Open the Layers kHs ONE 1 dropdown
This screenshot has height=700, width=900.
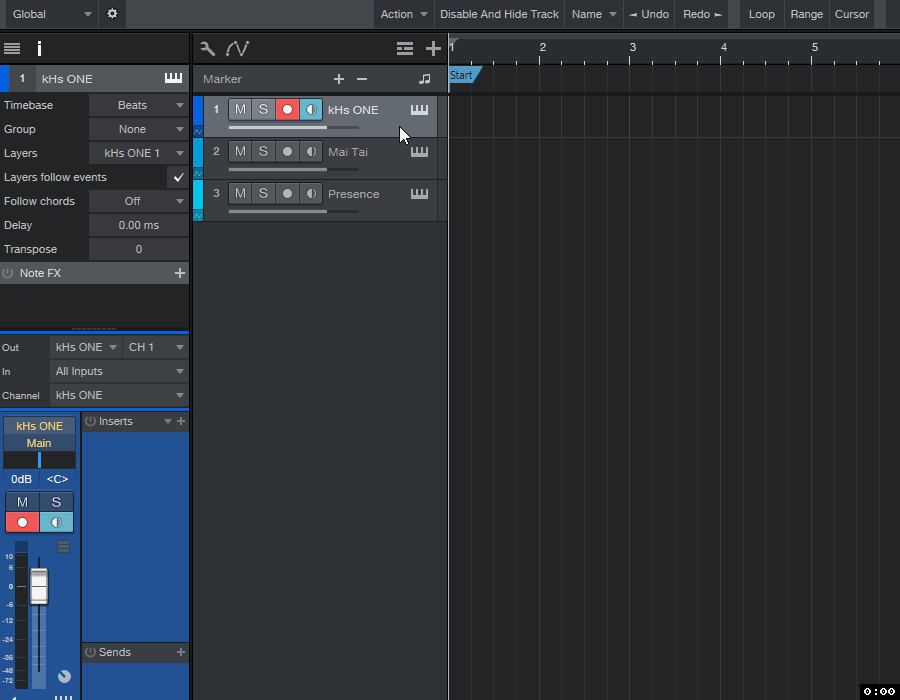[138, 153]
